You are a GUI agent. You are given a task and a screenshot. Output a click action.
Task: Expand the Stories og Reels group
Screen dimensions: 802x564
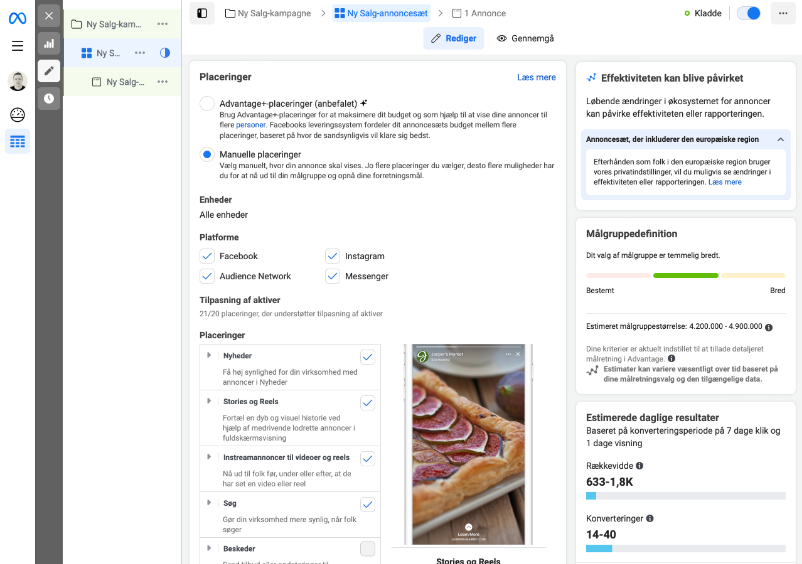point(209,401)
